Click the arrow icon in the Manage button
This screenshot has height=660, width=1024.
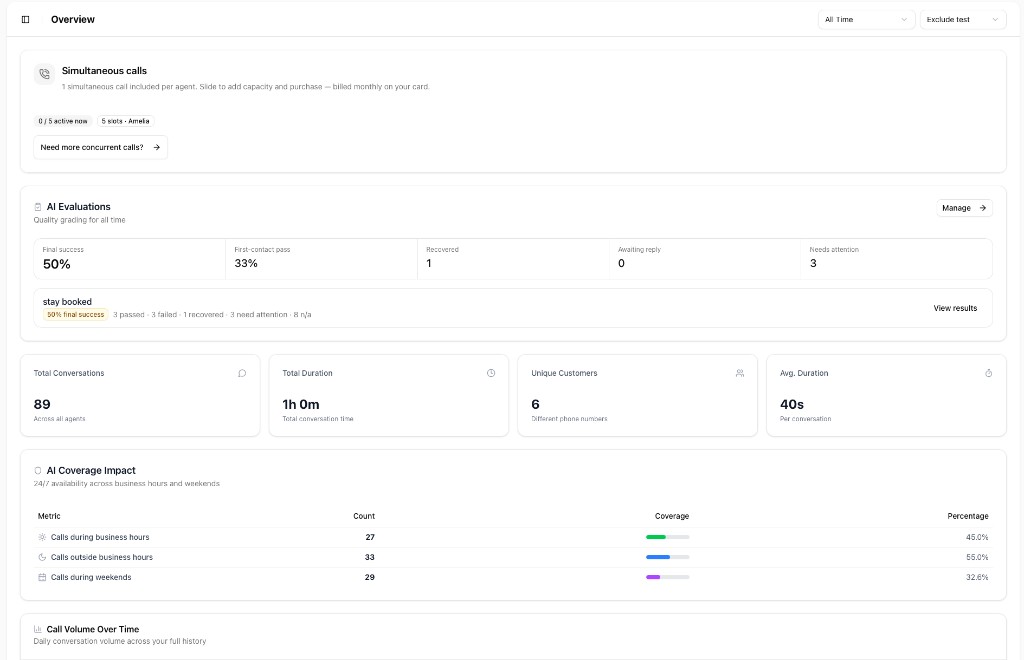point(982,208)
